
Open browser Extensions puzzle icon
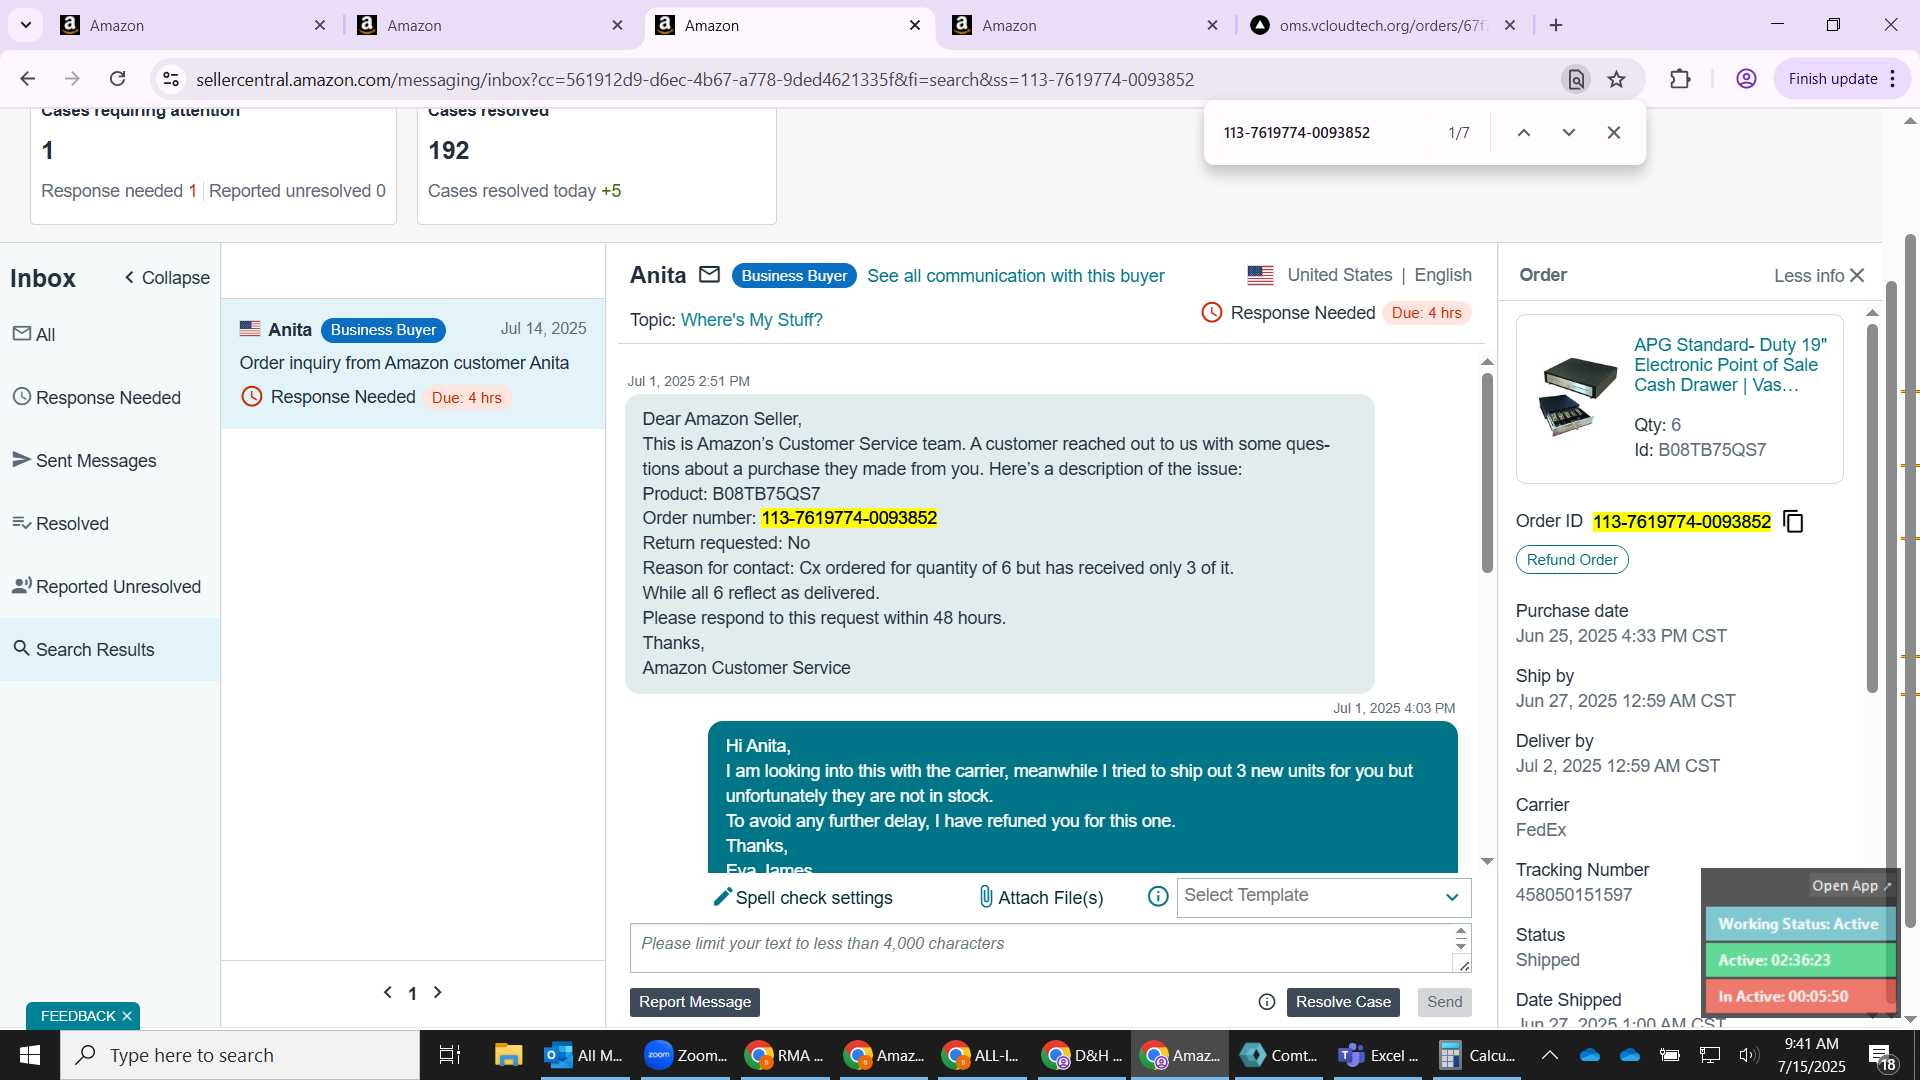(x=1681, y=79)
